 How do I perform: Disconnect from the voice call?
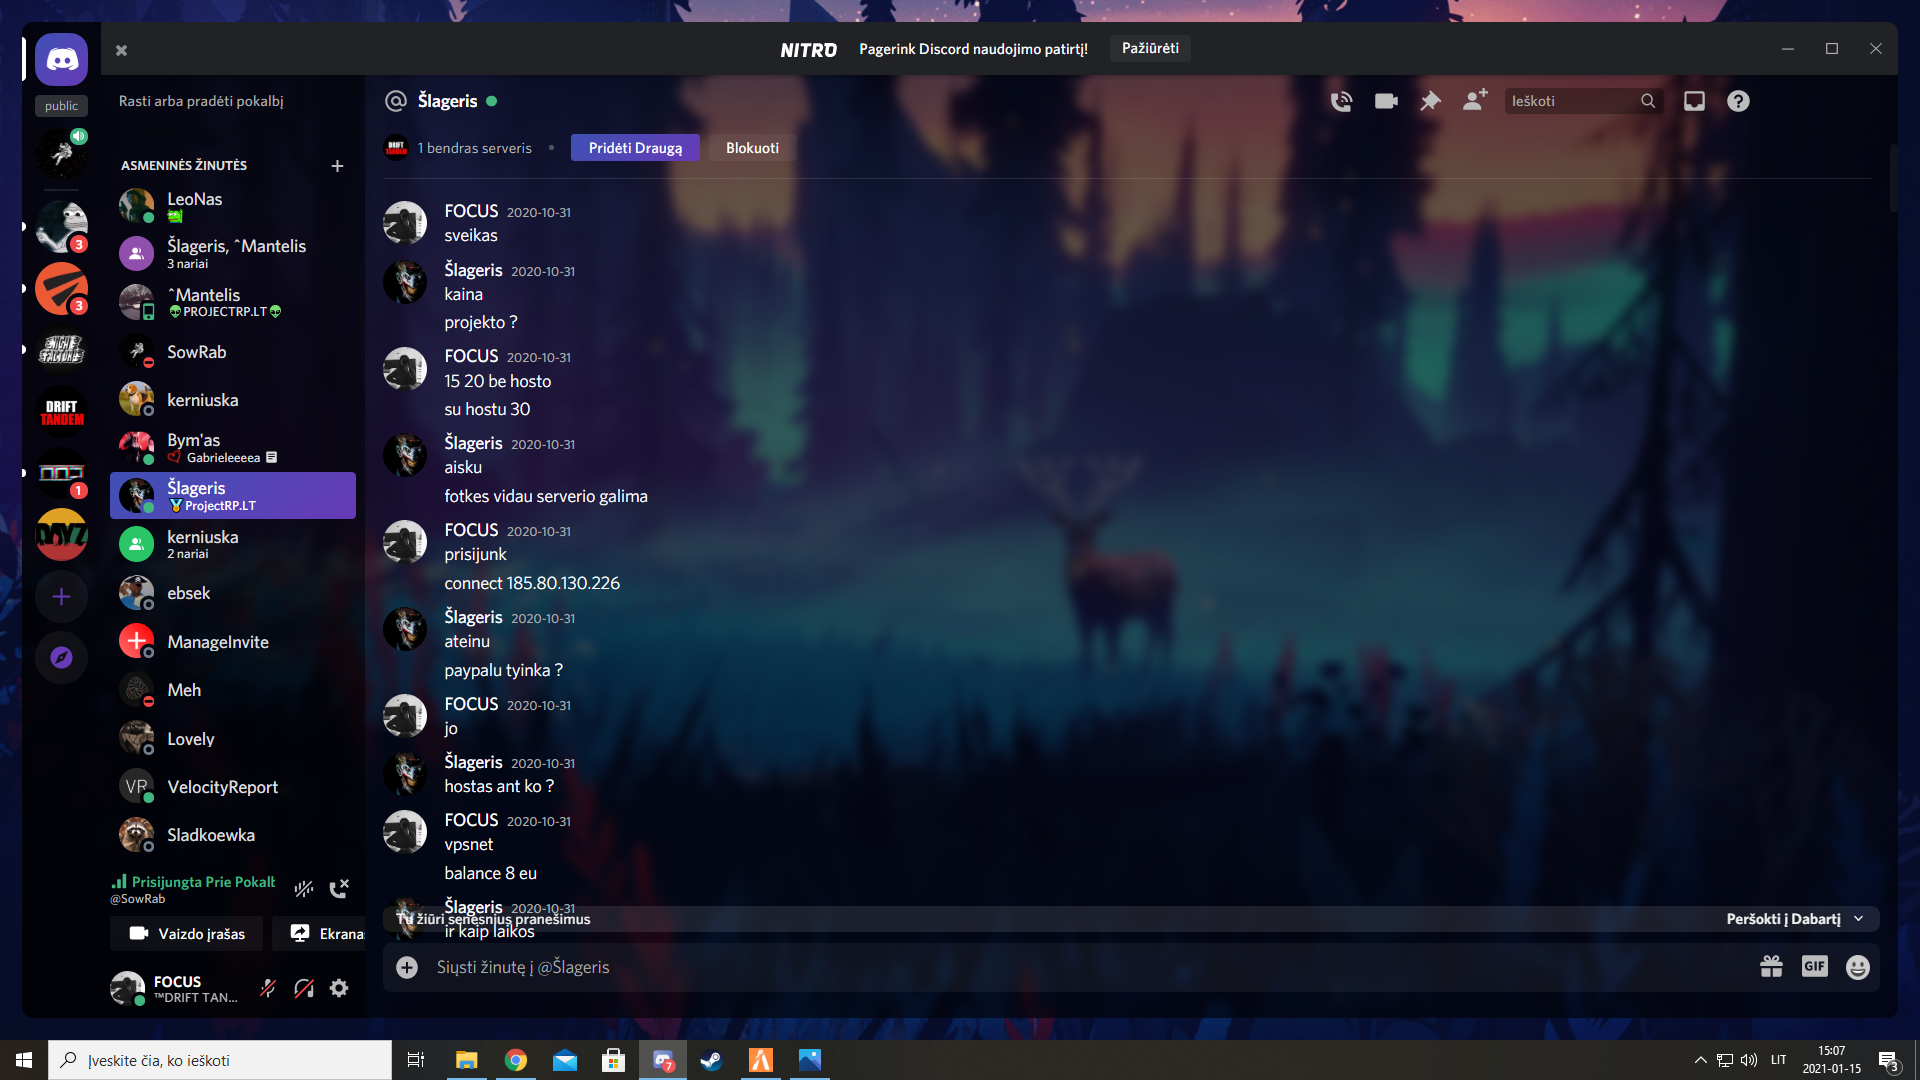tap(339, 888)
